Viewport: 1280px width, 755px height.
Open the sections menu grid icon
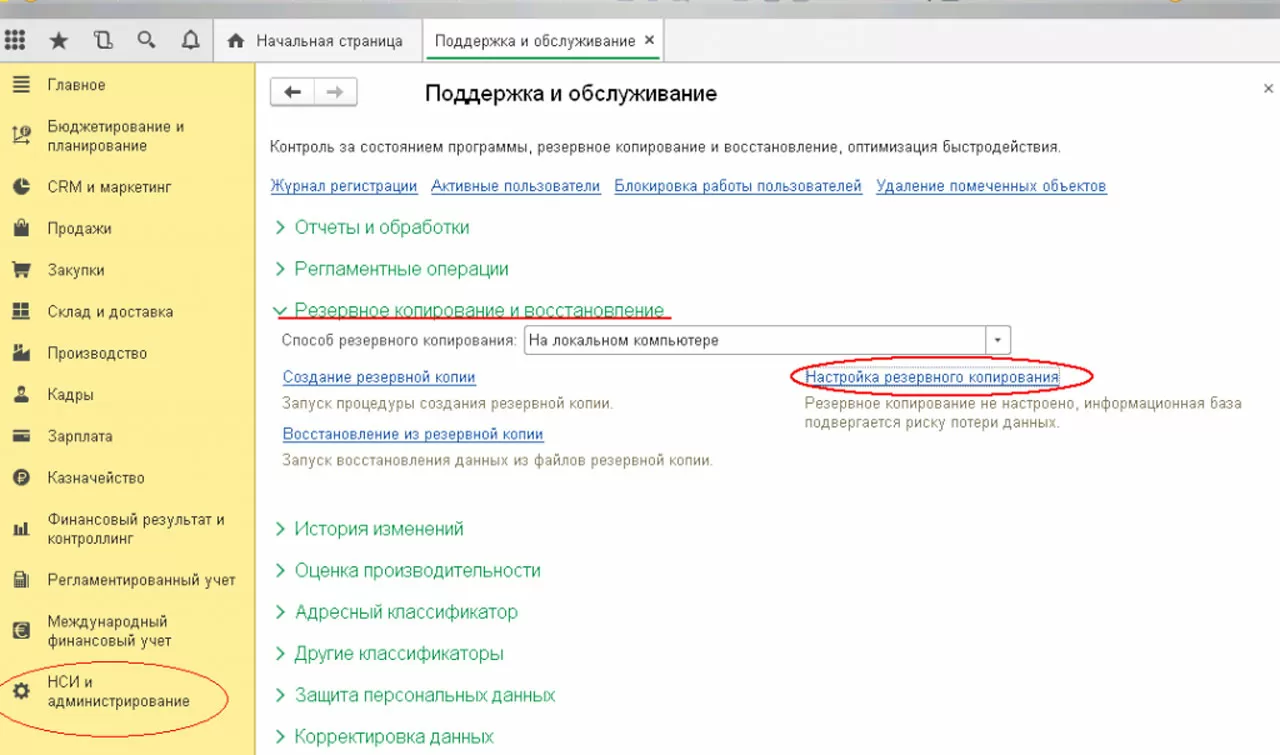(x=15, y=40)
